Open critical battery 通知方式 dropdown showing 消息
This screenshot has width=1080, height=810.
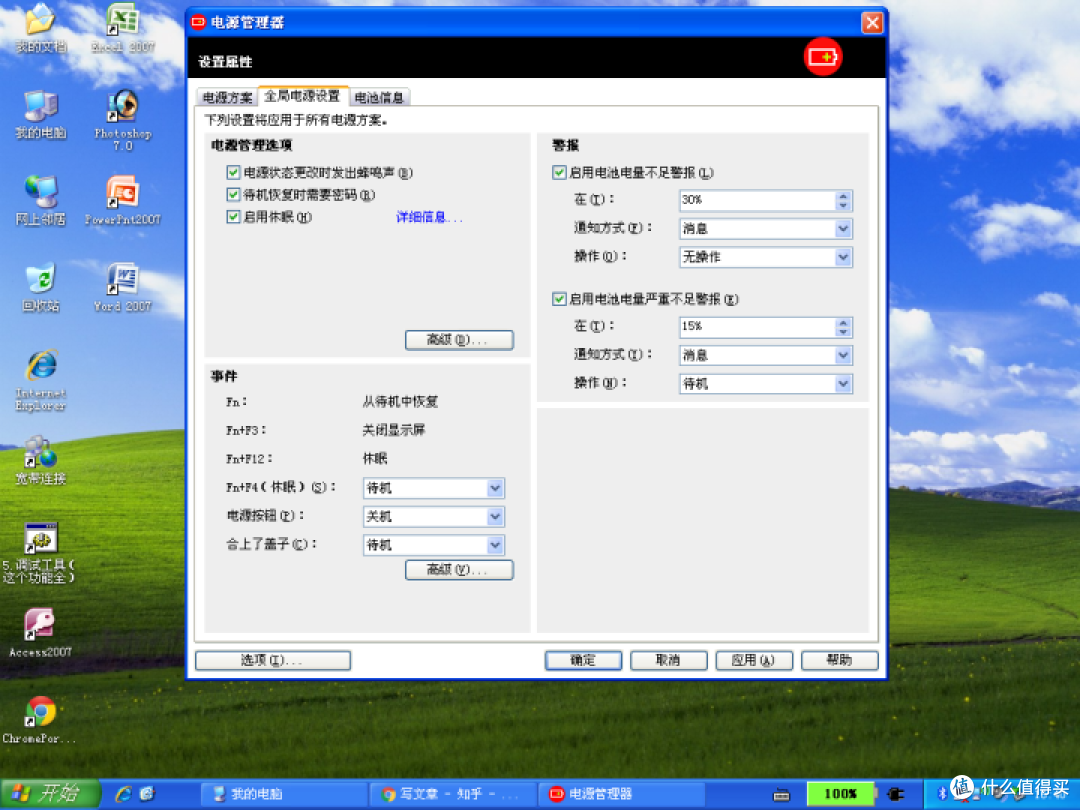(x=765, y=355)
